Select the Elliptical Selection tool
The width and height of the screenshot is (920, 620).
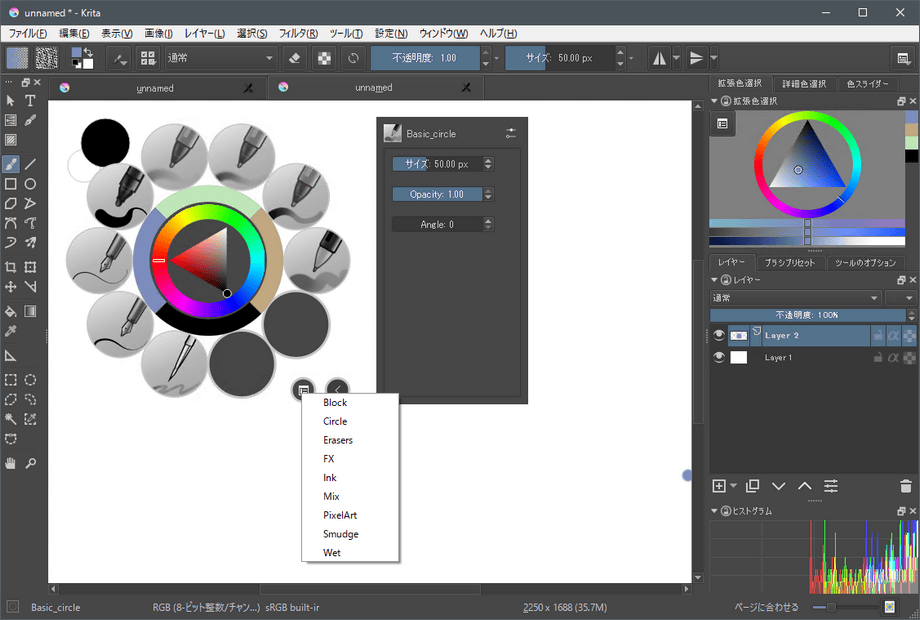click(x=30, y=380)
